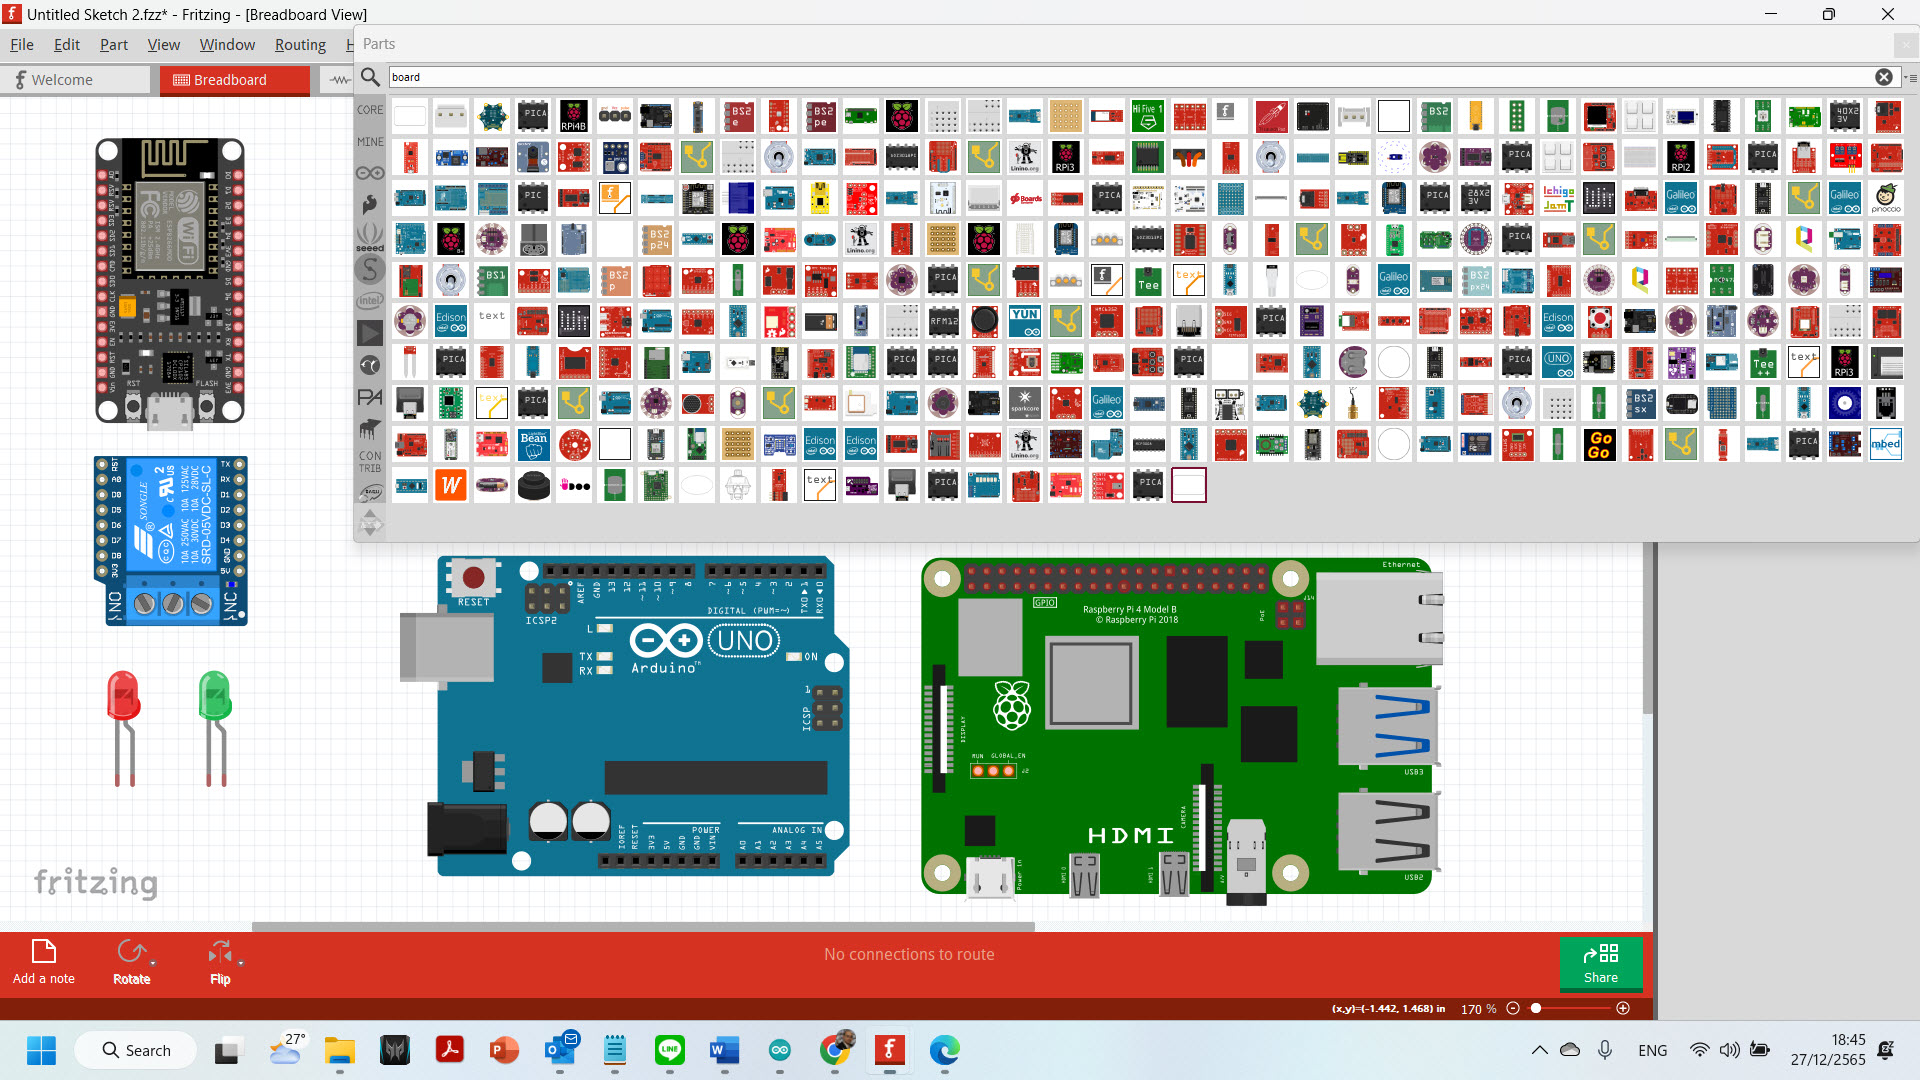The image size is (1920, 1080).
Task: Select the pinoccio part icon
Action: [1886, 198]
